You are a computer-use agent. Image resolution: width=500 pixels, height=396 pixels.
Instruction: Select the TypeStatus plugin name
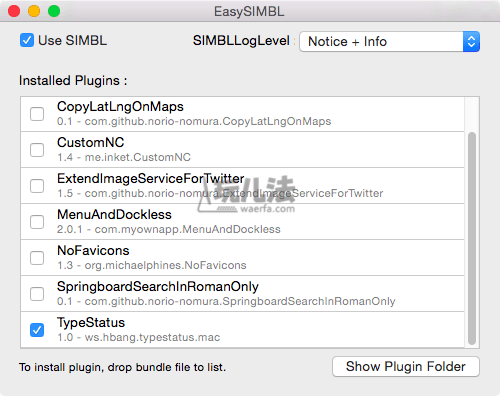coord(91,323)
